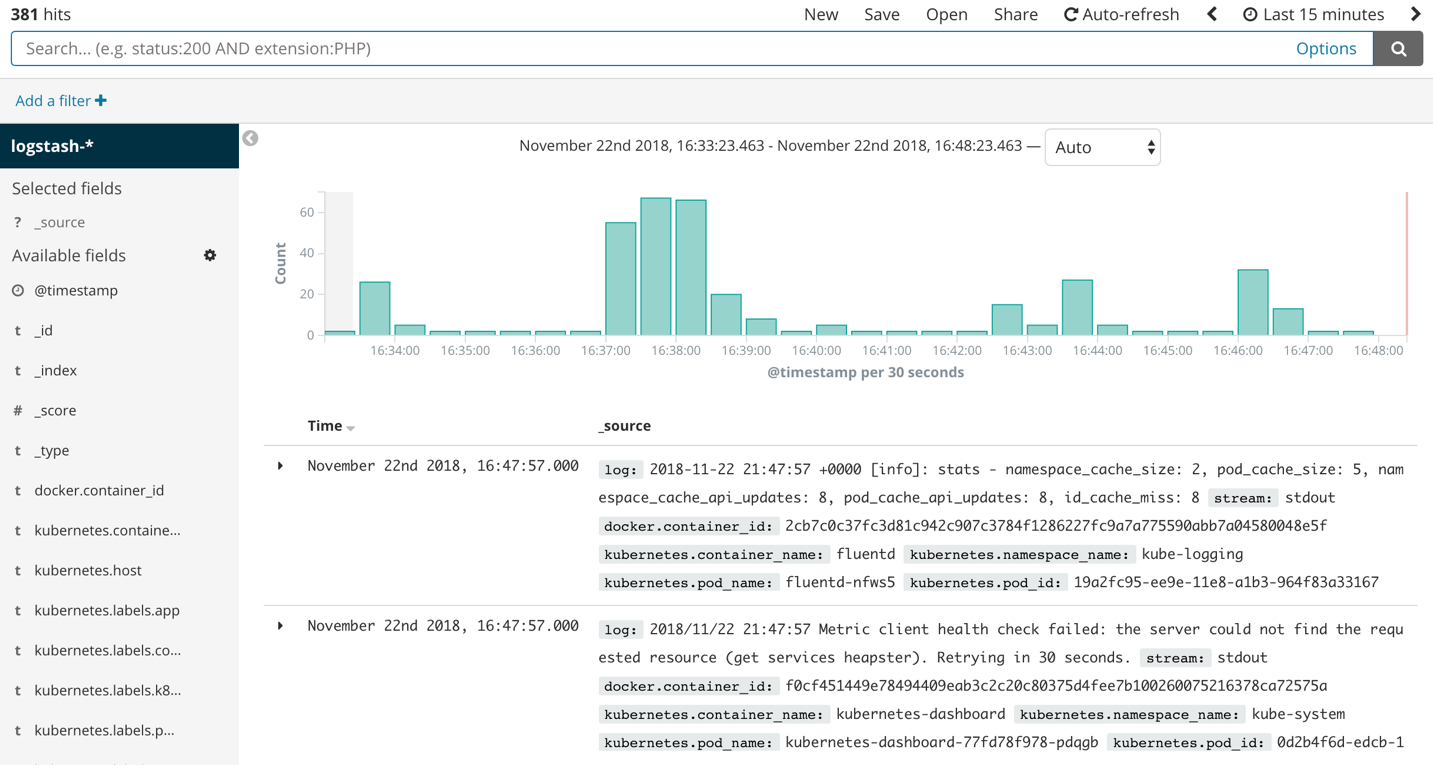
Task: Open available fields settings gear
Action: (x=210, y=255)
